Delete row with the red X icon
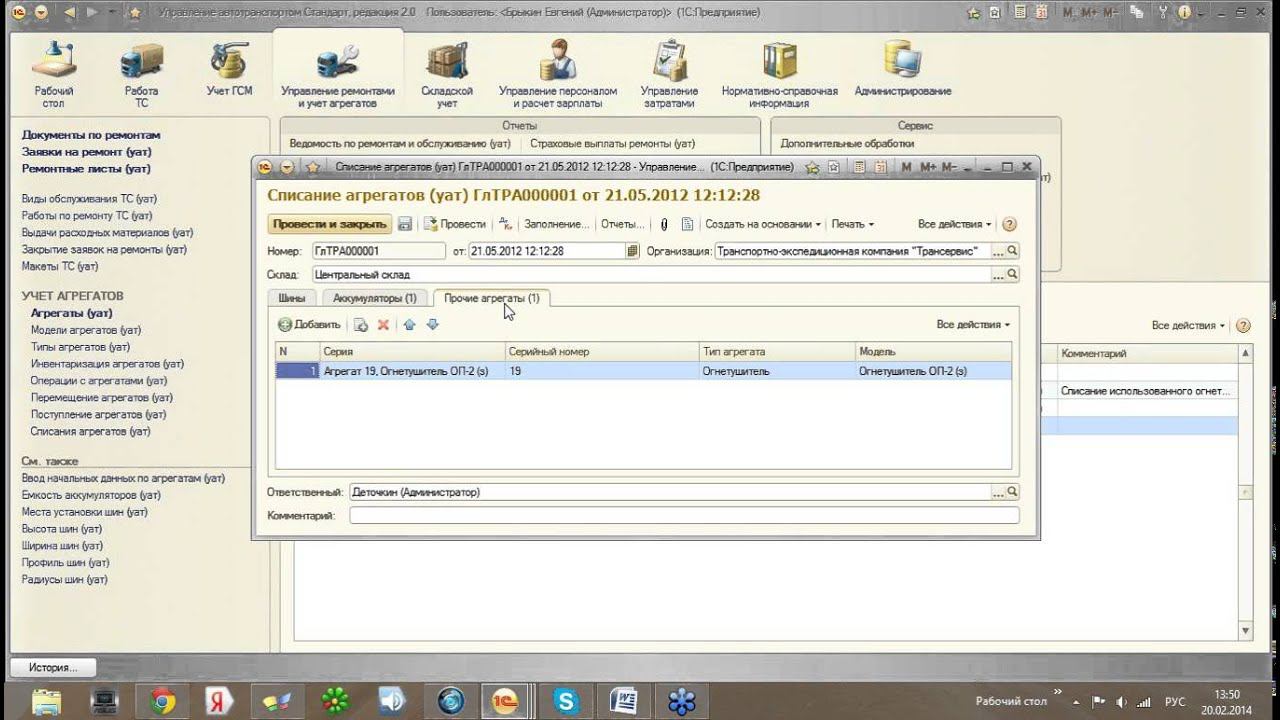 (383, 324)
